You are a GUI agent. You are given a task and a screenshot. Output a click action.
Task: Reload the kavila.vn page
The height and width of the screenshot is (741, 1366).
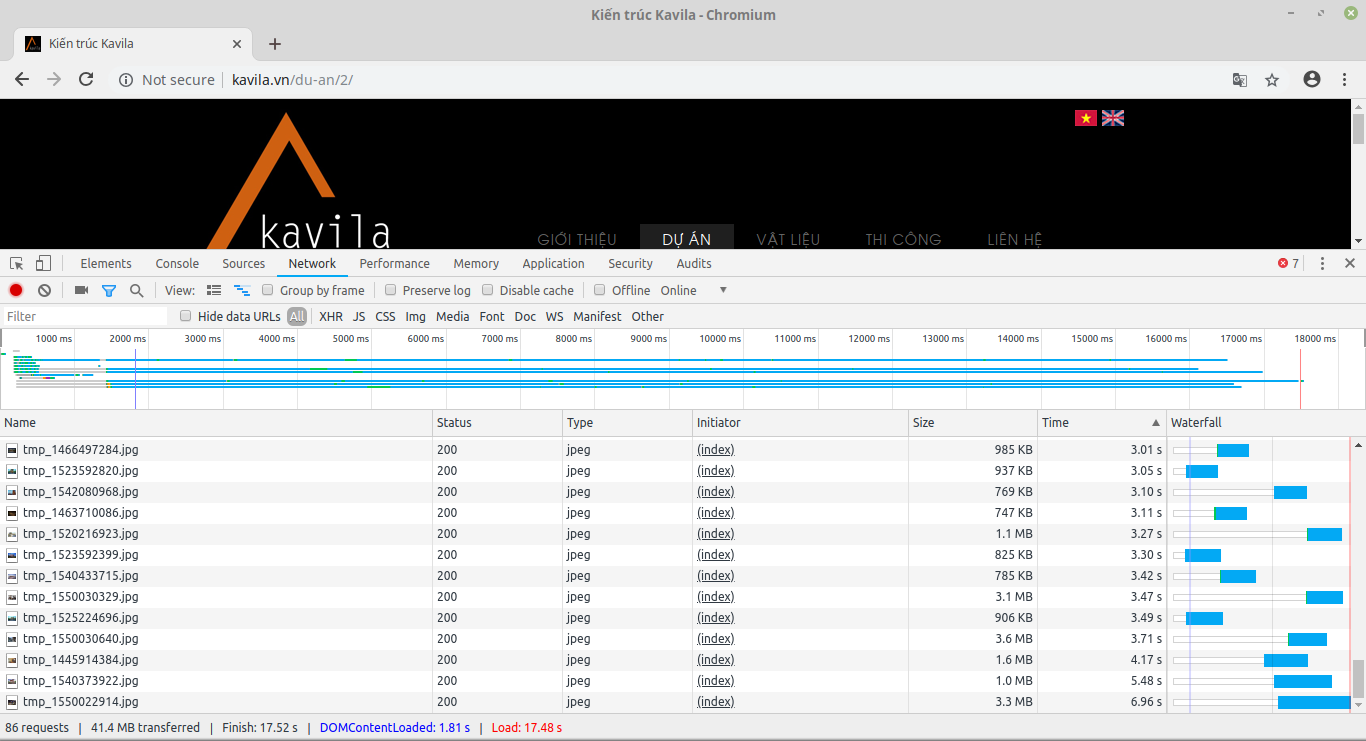[x=86, y=80]
